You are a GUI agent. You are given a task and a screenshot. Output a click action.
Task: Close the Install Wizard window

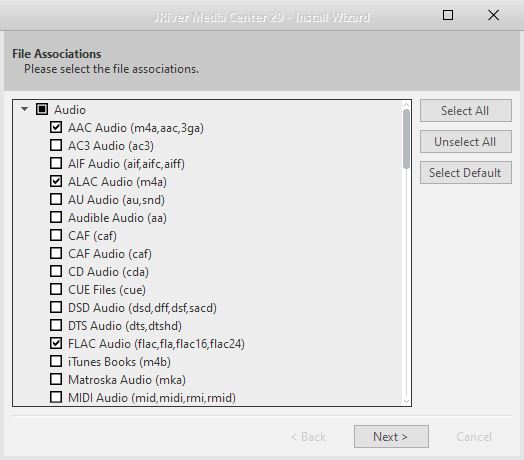tap(493, 15)
